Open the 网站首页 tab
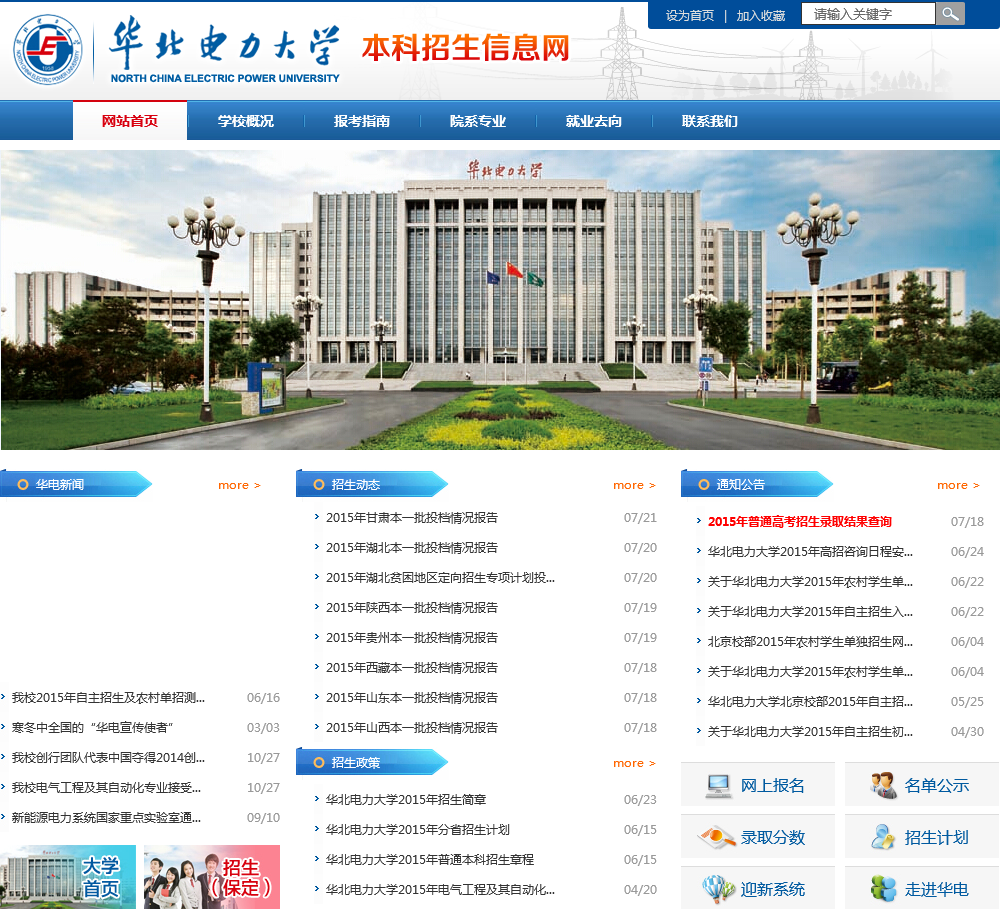 click(129, 121)
